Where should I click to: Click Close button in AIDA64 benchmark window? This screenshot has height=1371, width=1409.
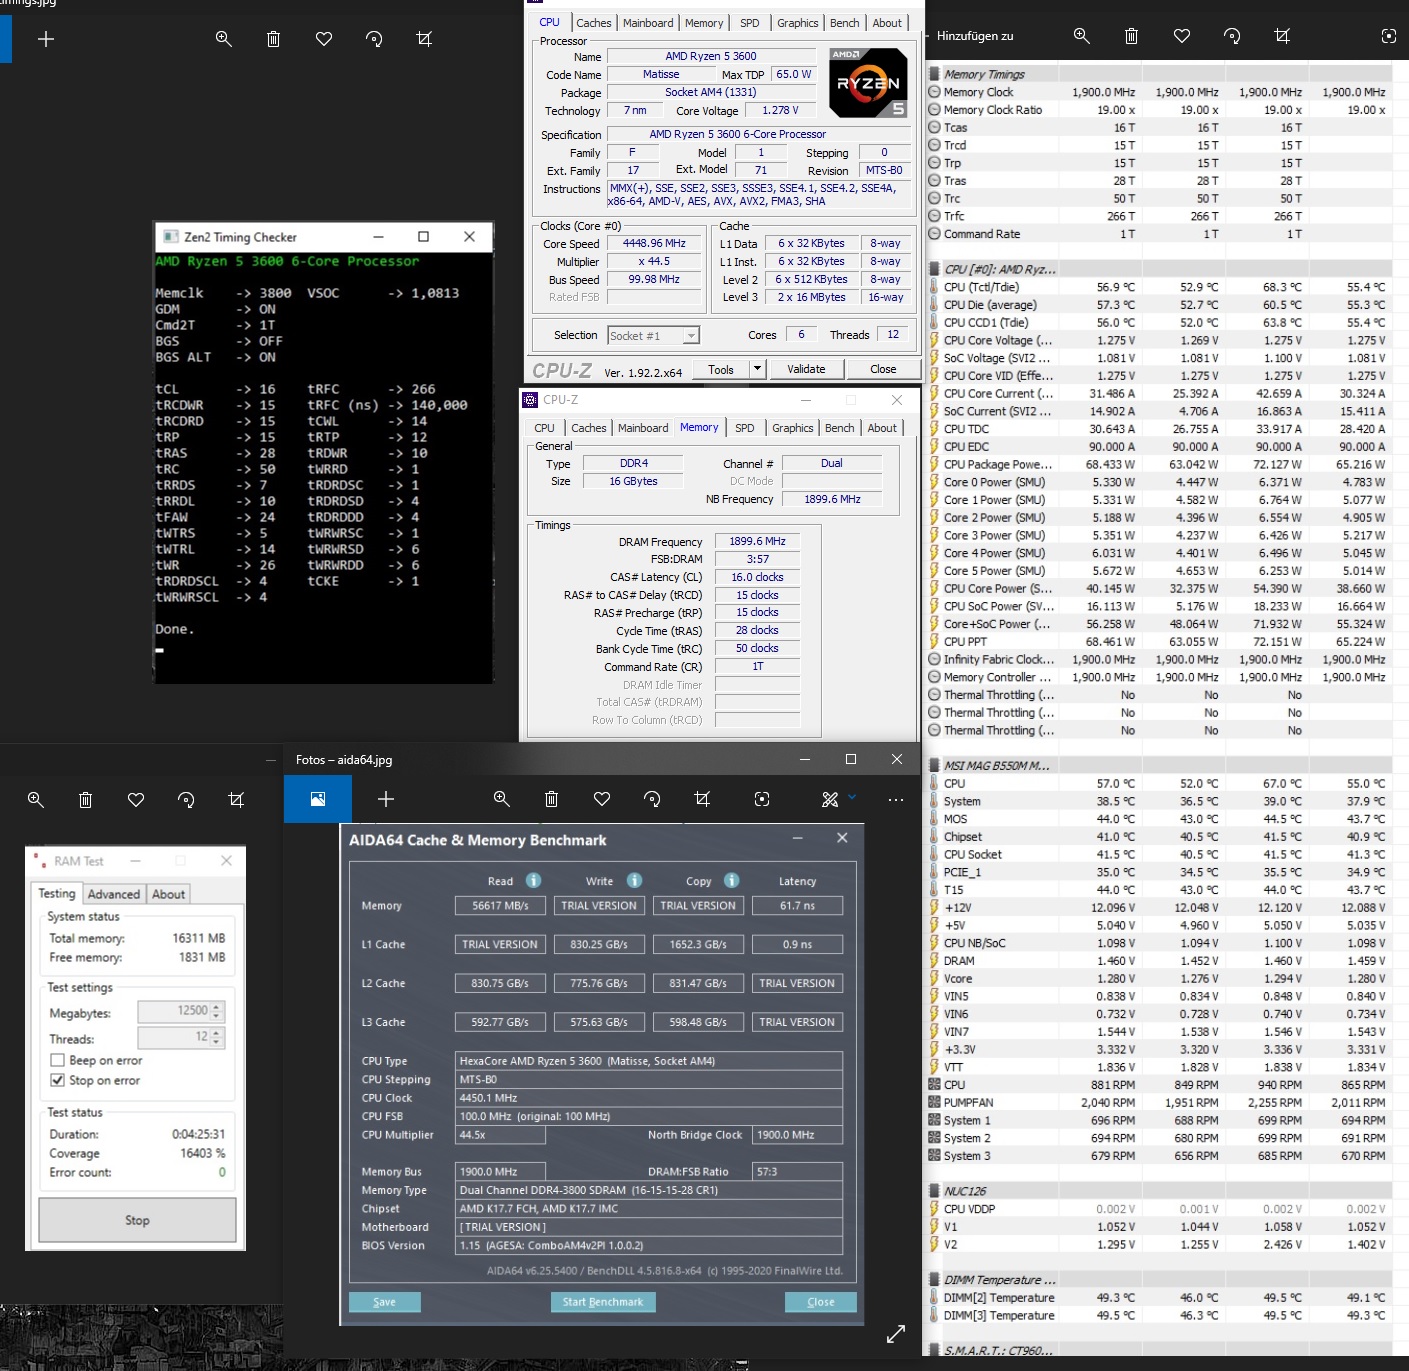coord(821,1302)
